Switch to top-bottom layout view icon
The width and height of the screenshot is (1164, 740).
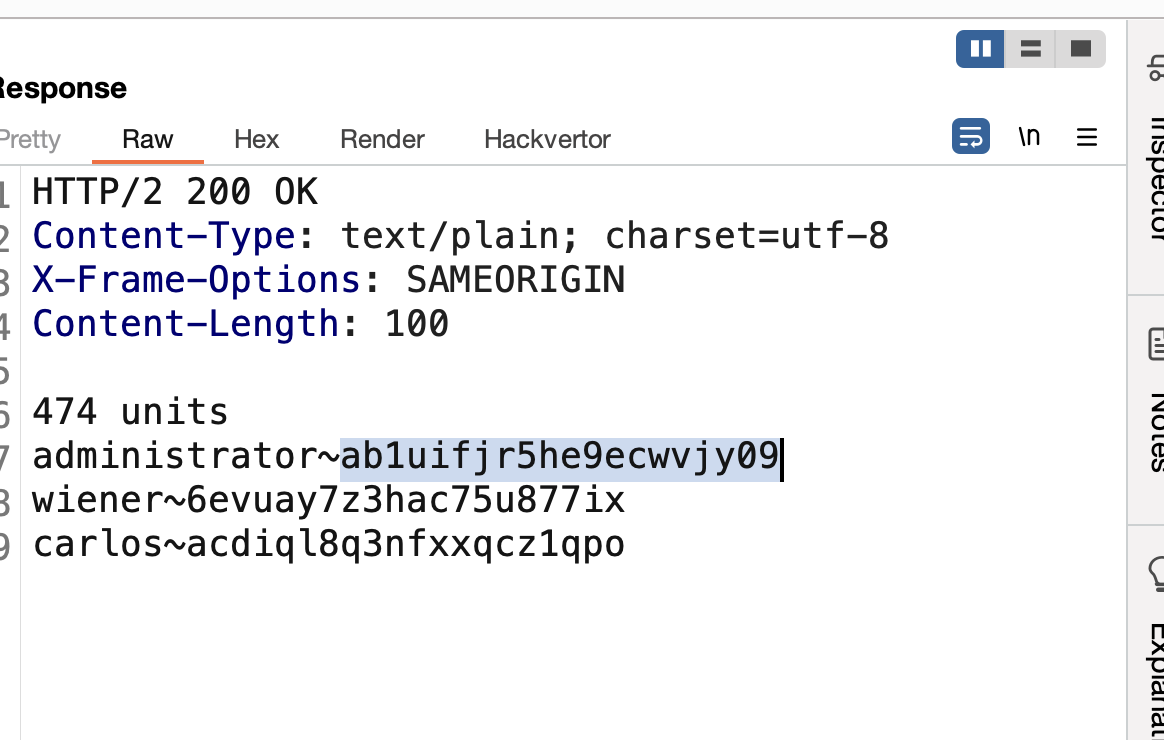point(1030,49)
